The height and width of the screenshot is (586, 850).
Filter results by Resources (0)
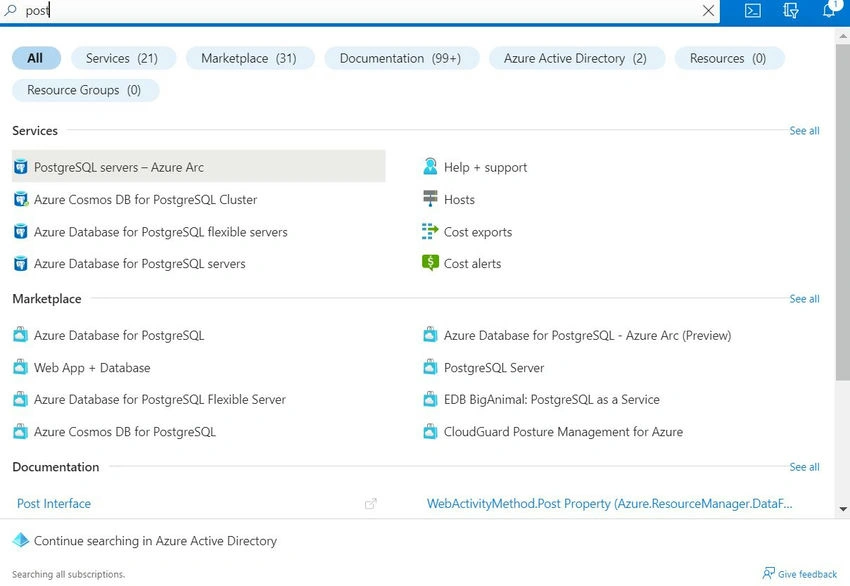coord(729,58)
